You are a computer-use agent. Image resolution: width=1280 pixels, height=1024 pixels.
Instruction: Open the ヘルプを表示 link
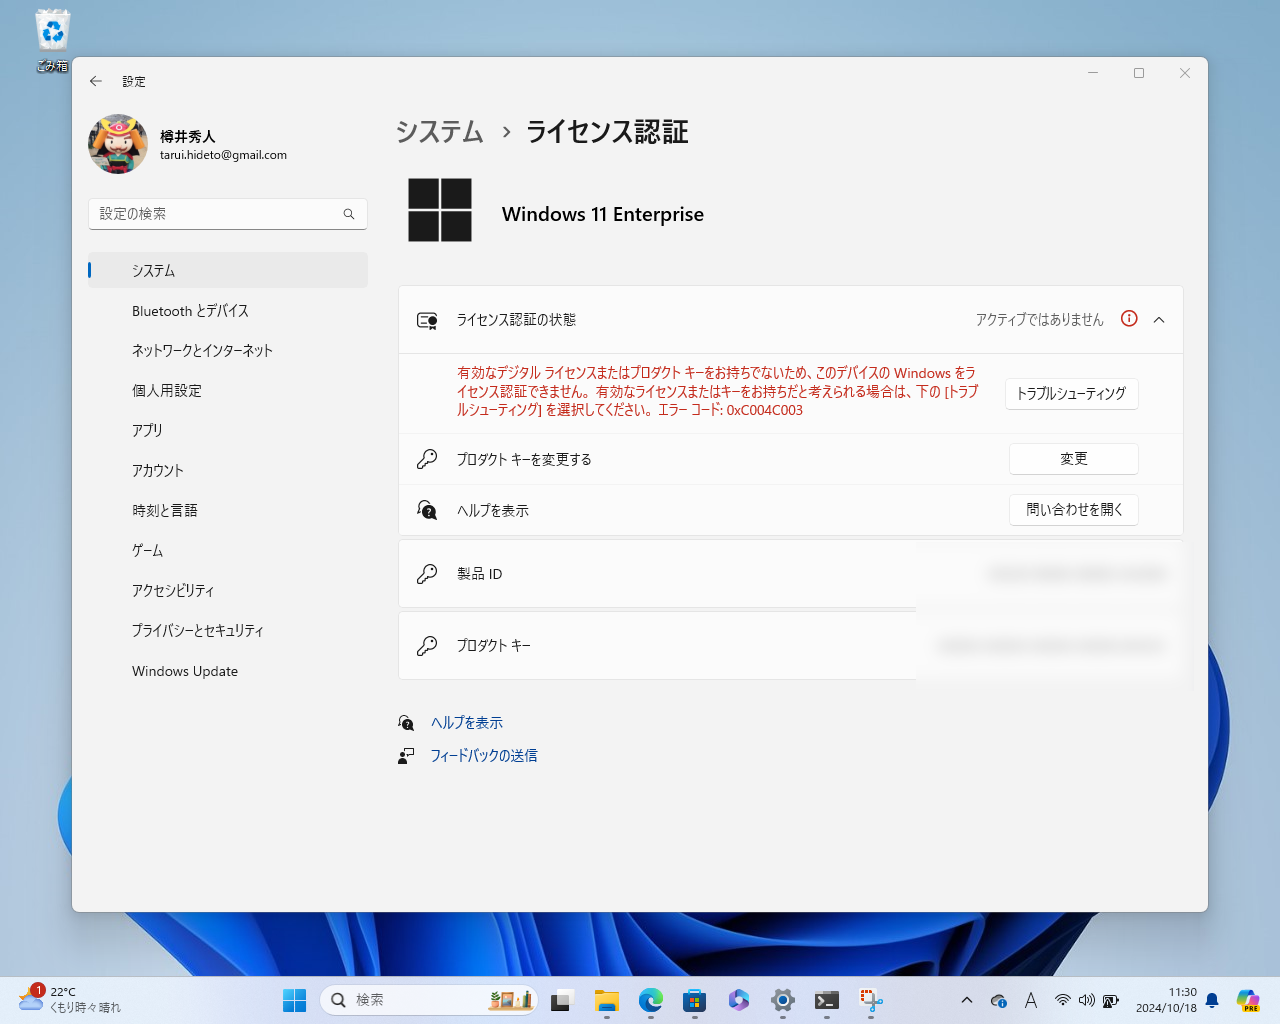pos(466,721)
